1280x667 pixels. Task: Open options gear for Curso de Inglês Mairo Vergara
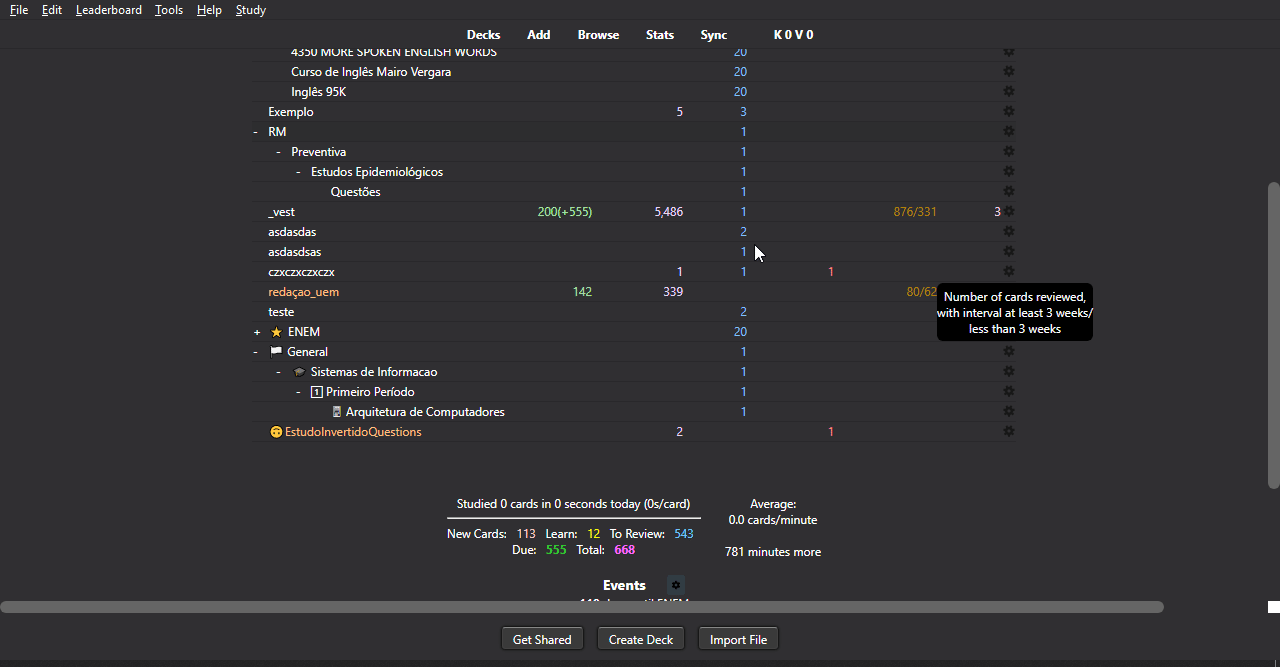(1009, 72)
